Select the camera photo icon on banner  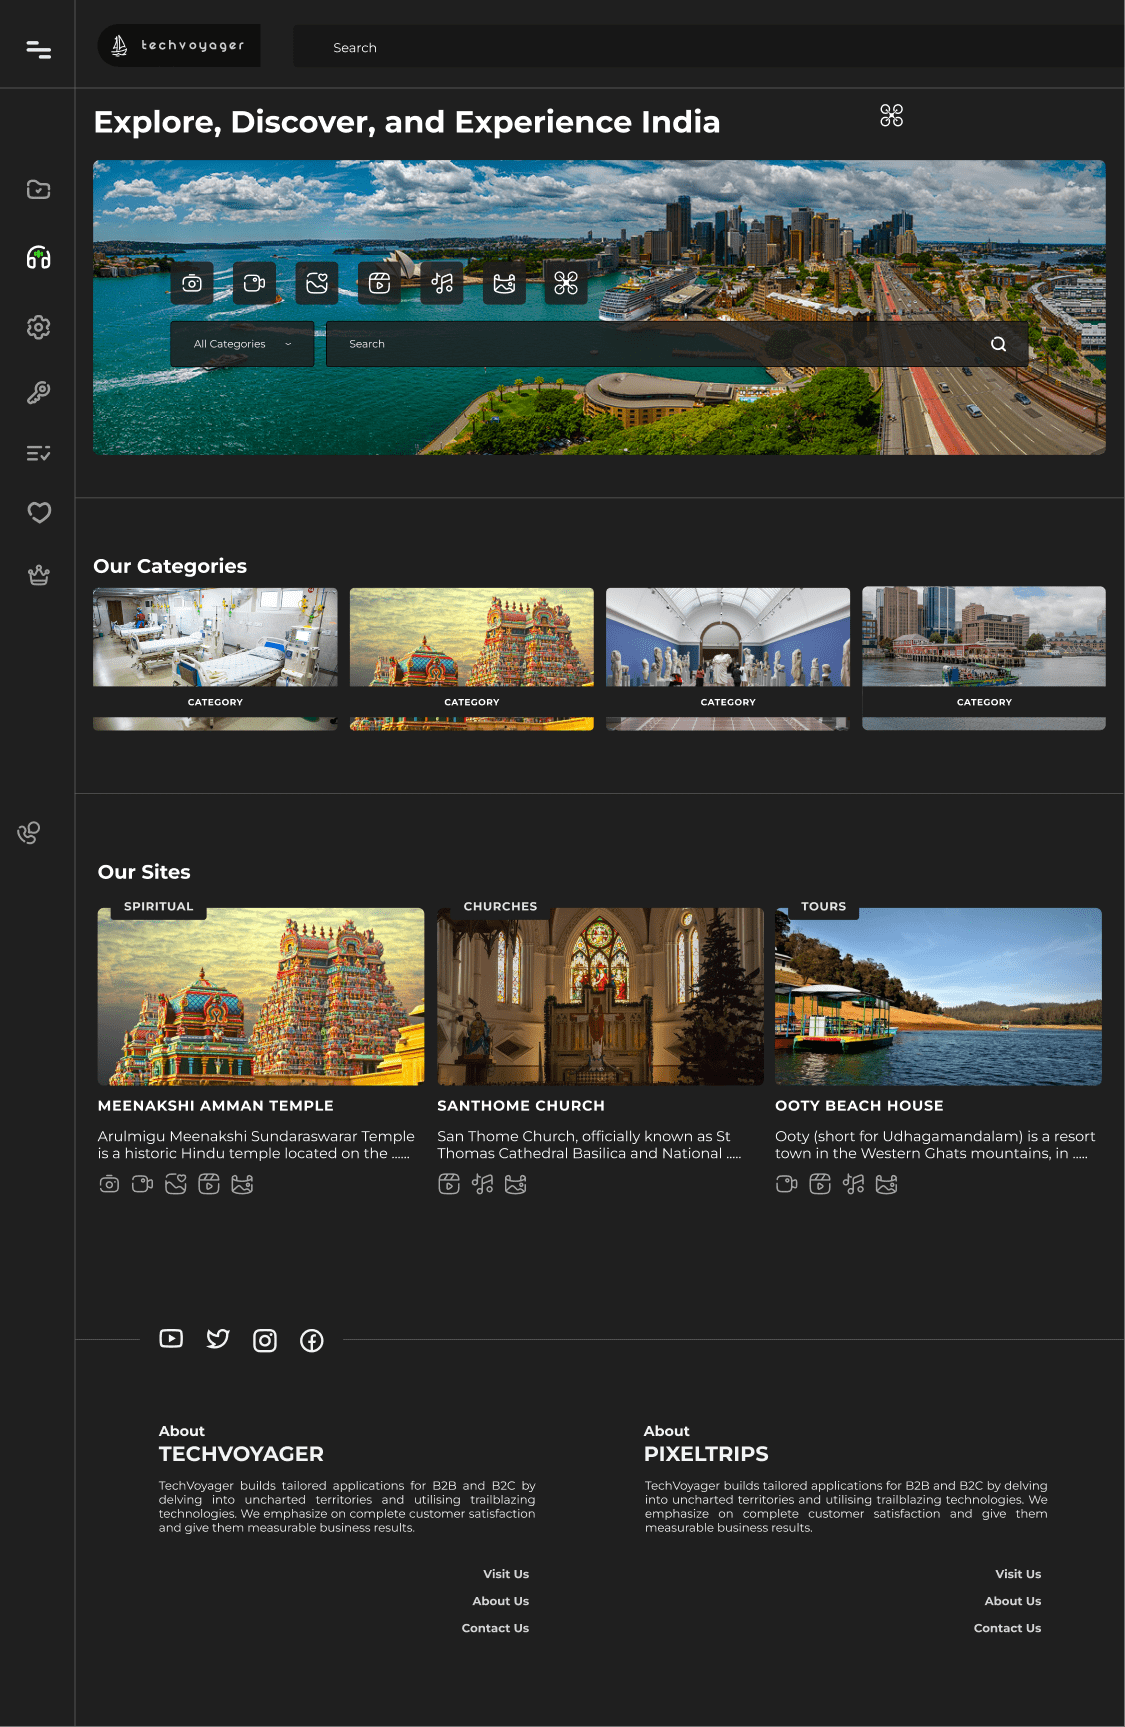[192, 284]
